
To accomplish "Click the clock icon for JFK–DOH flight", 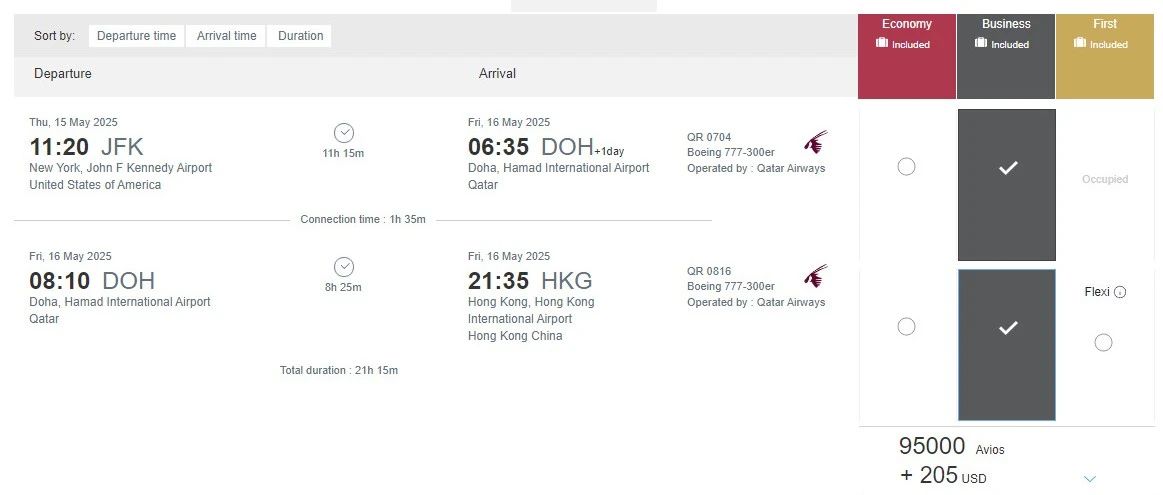I will click(x=344, y=133).
